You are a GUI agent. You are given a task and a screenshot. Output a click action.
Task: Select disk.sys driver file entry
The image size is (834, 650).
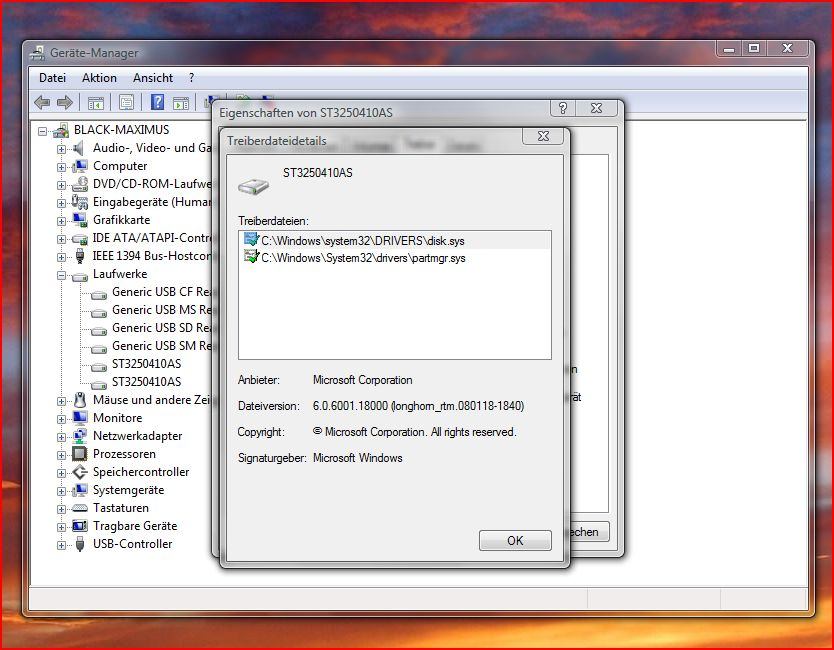click(395, 240)
